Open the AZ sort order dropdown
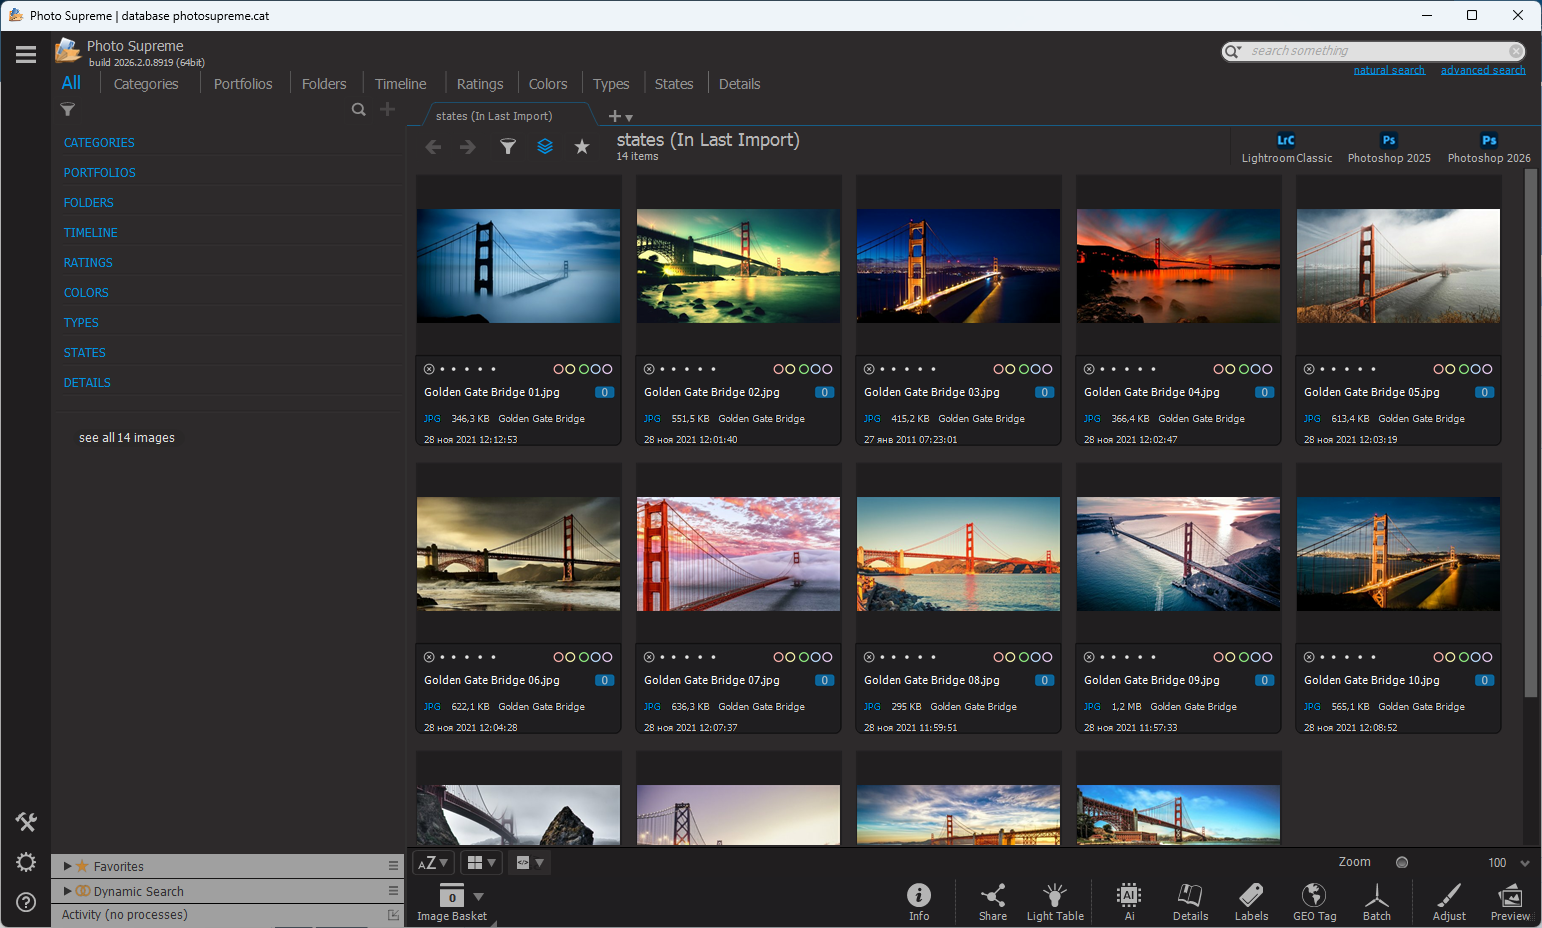Image resolution: width=1542 pixels, height=928 pixels. 432,862
